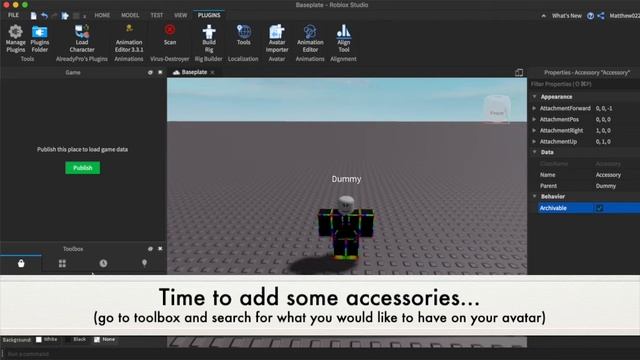Click the share icon beside username
The height and width of the screenshot is (360, 640).
601,16
